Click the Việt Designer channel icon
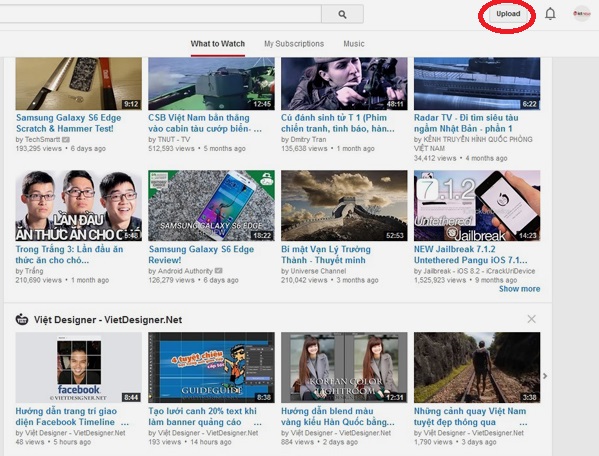Image resolution: width=599 pixels, height=456 pixels. coord(22,319)
